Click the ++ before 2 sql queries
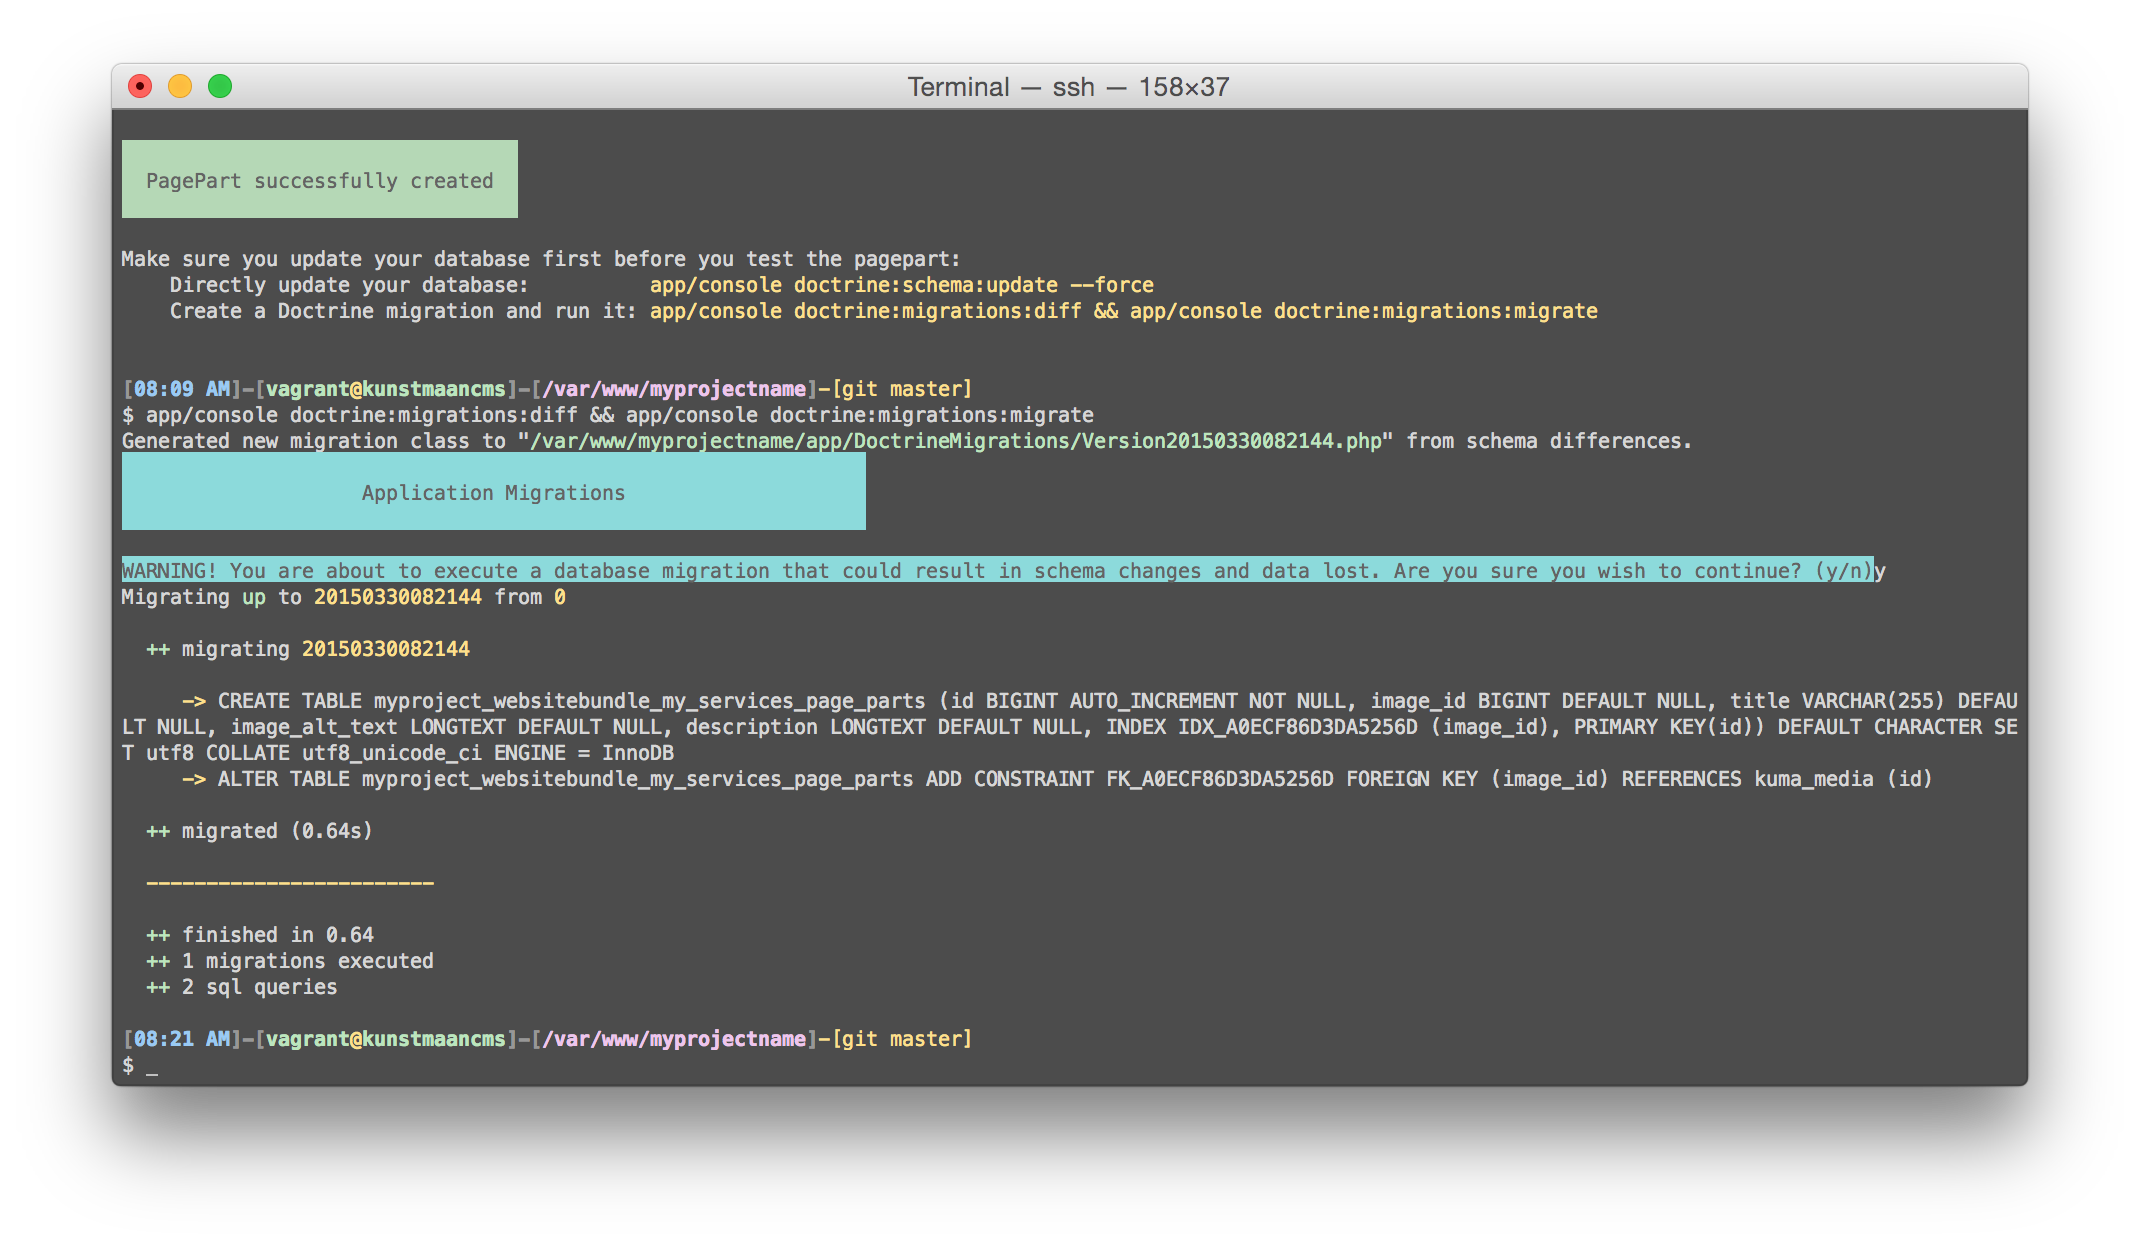2140x1246 pixels. click(158, 987)
